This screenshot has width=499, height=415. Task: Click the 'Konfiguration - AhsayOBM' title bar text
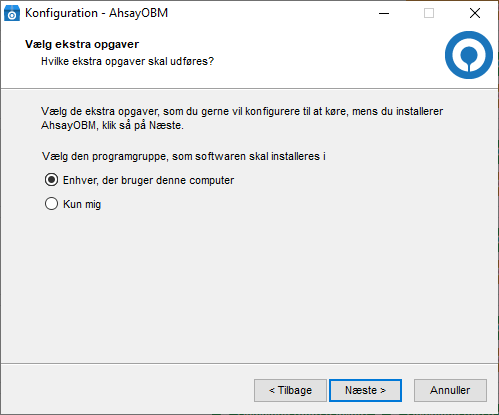point(96,13)
